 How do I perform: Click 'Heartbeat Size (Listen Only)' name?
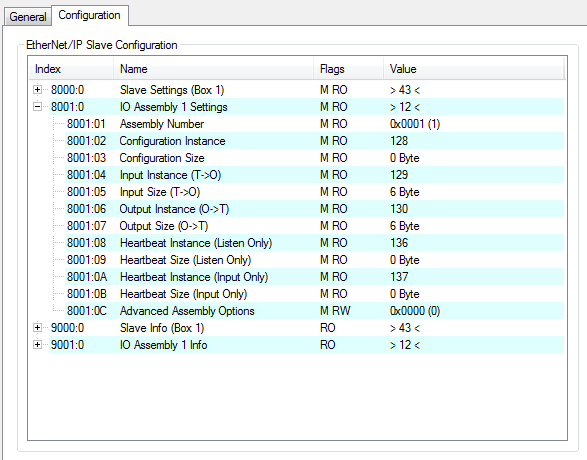click(x=185, y=260)
